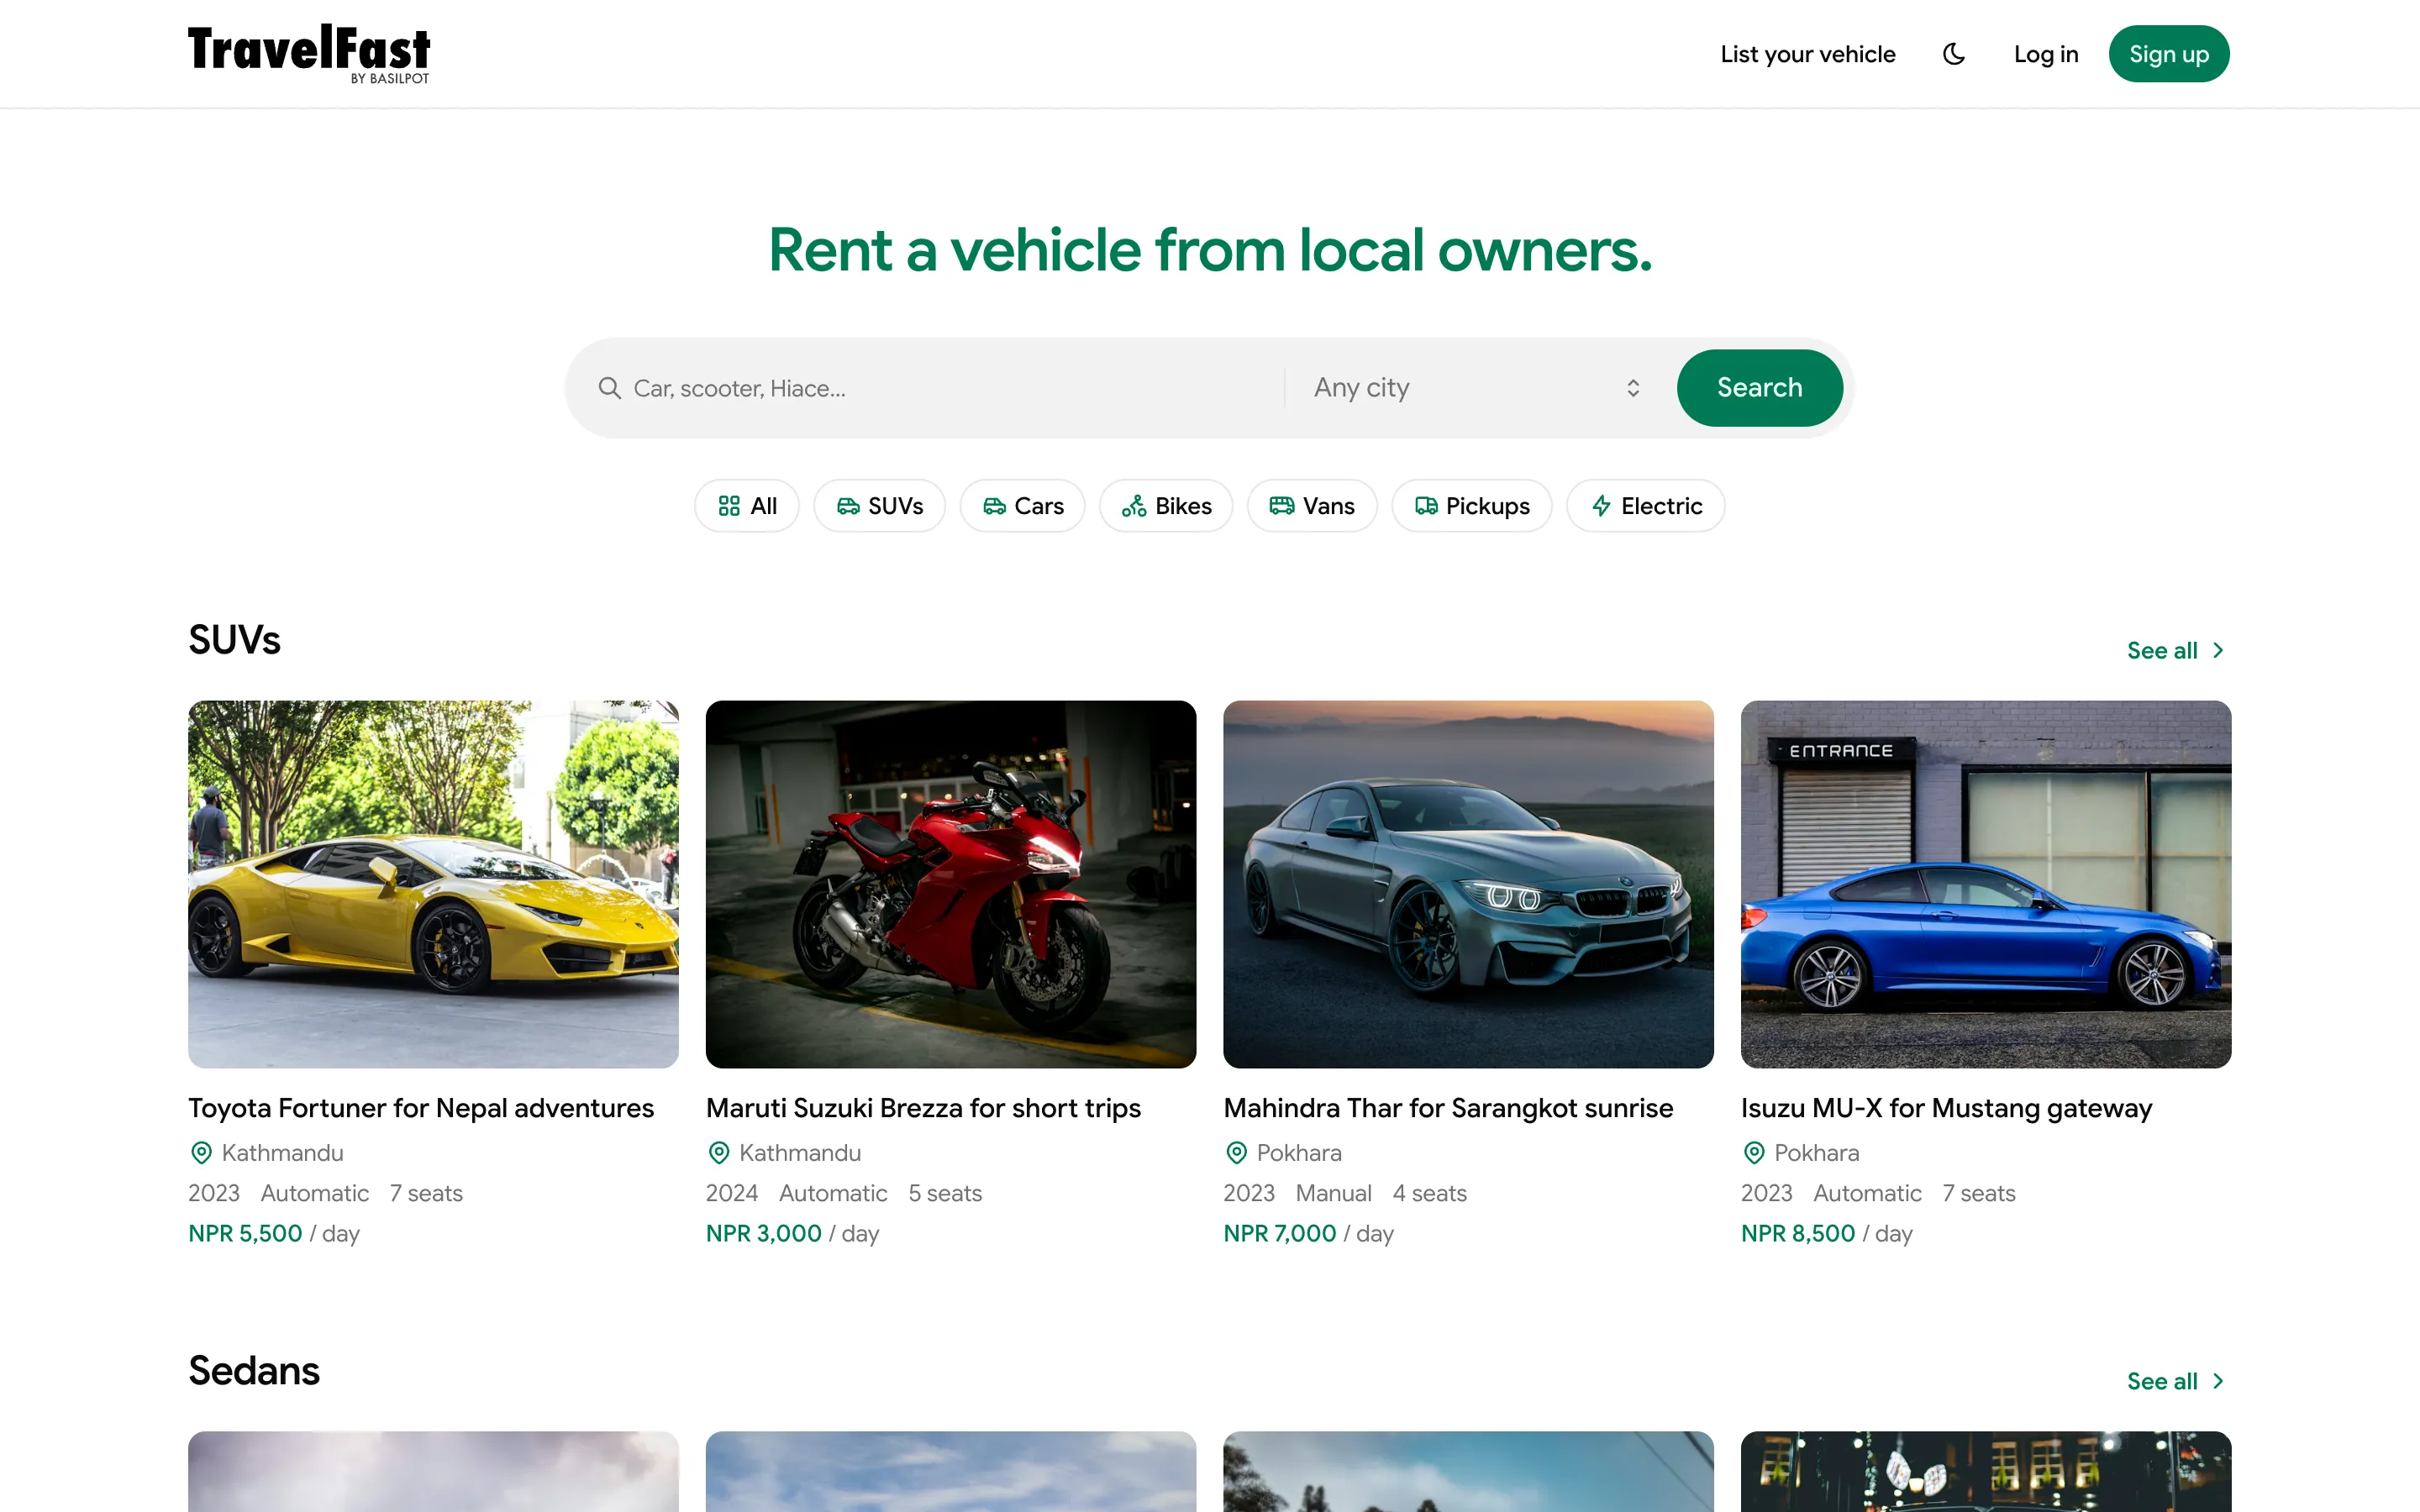
Task: Click 'NPR 3,000' price text
Action: coord(763,1234)
